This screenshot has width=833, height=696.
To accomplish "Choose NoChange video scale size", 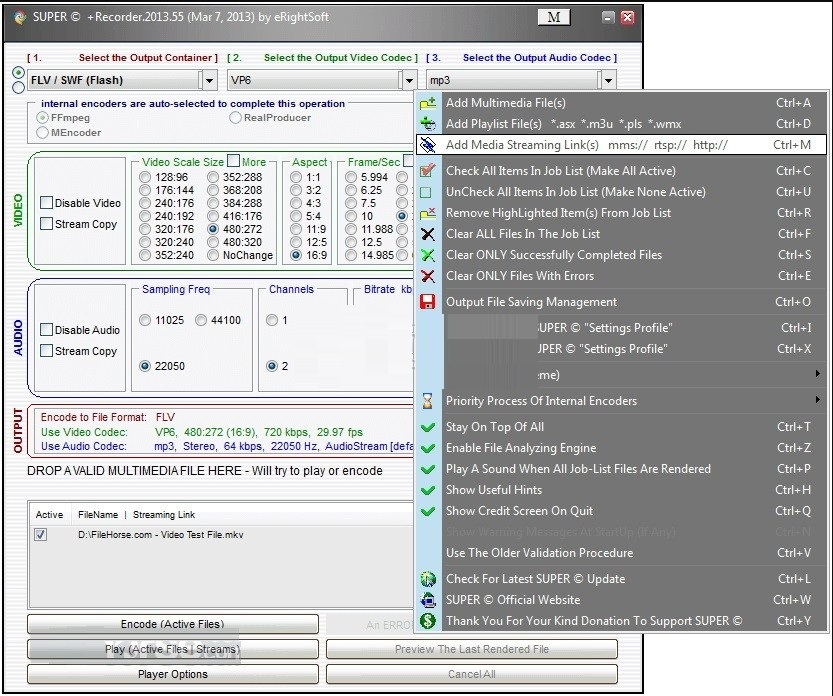I will point(213,256).
